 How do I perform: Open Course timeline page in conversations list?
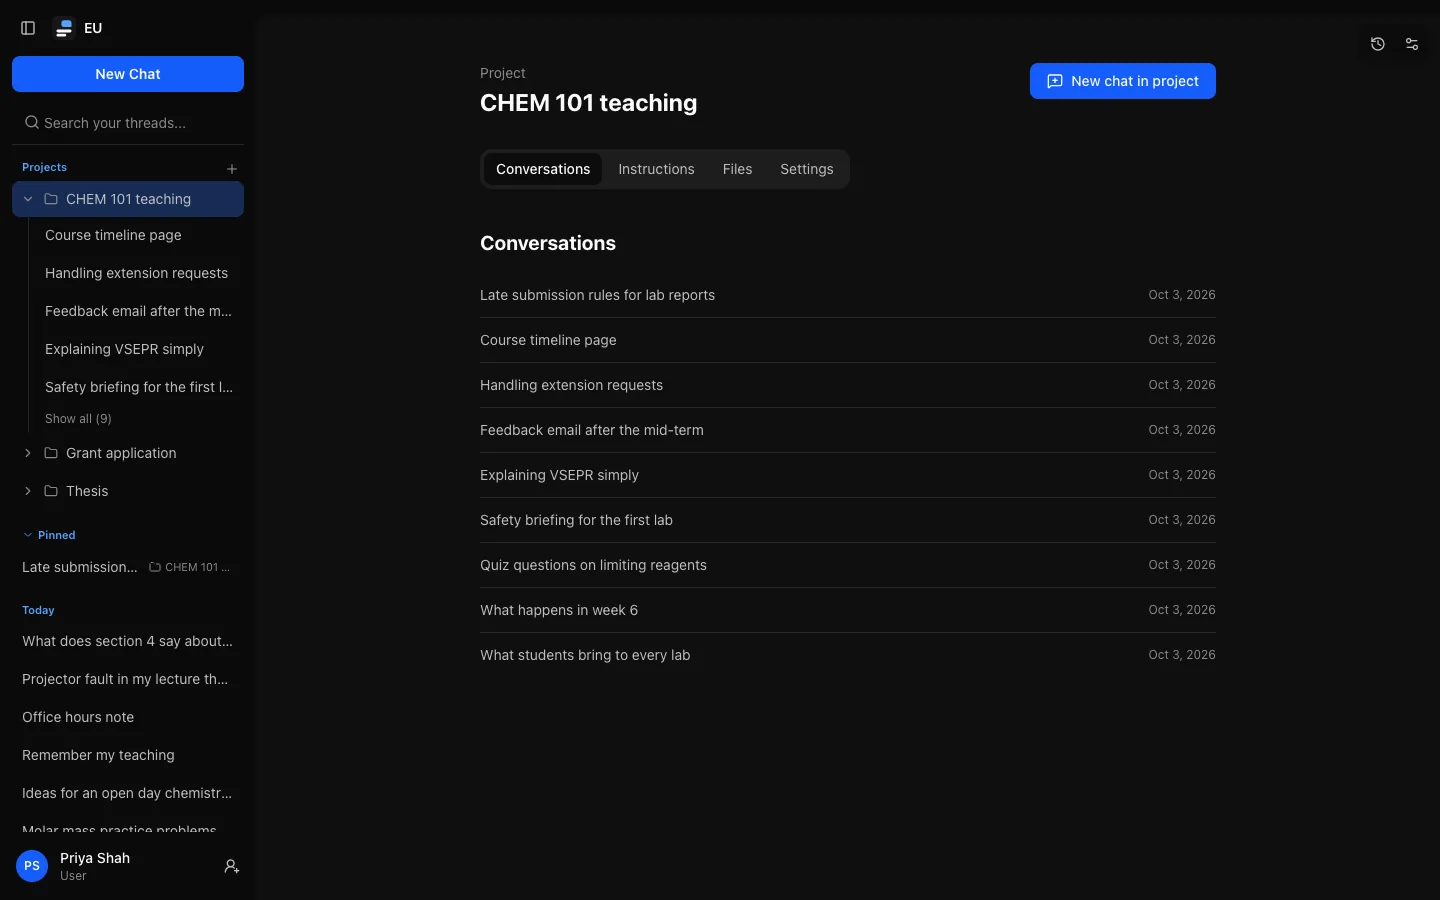click(848, 340)
